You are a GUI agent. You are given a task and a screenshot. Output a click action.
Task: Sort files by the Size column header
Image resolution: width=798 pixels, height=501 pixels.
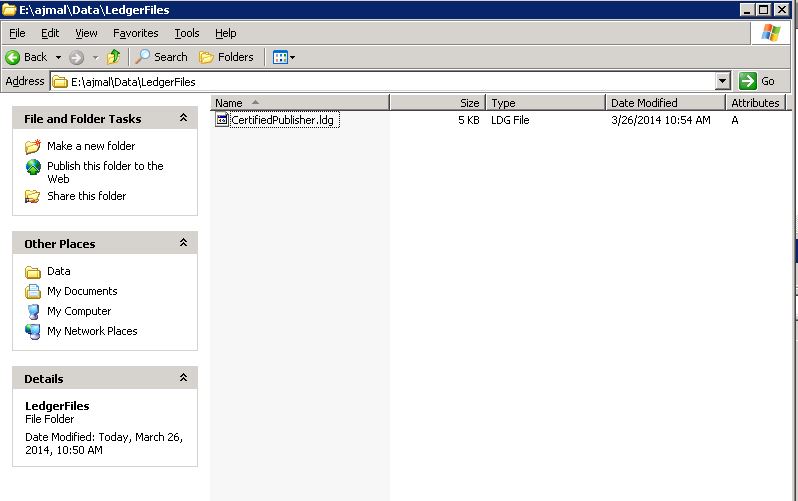coord(437,103)
